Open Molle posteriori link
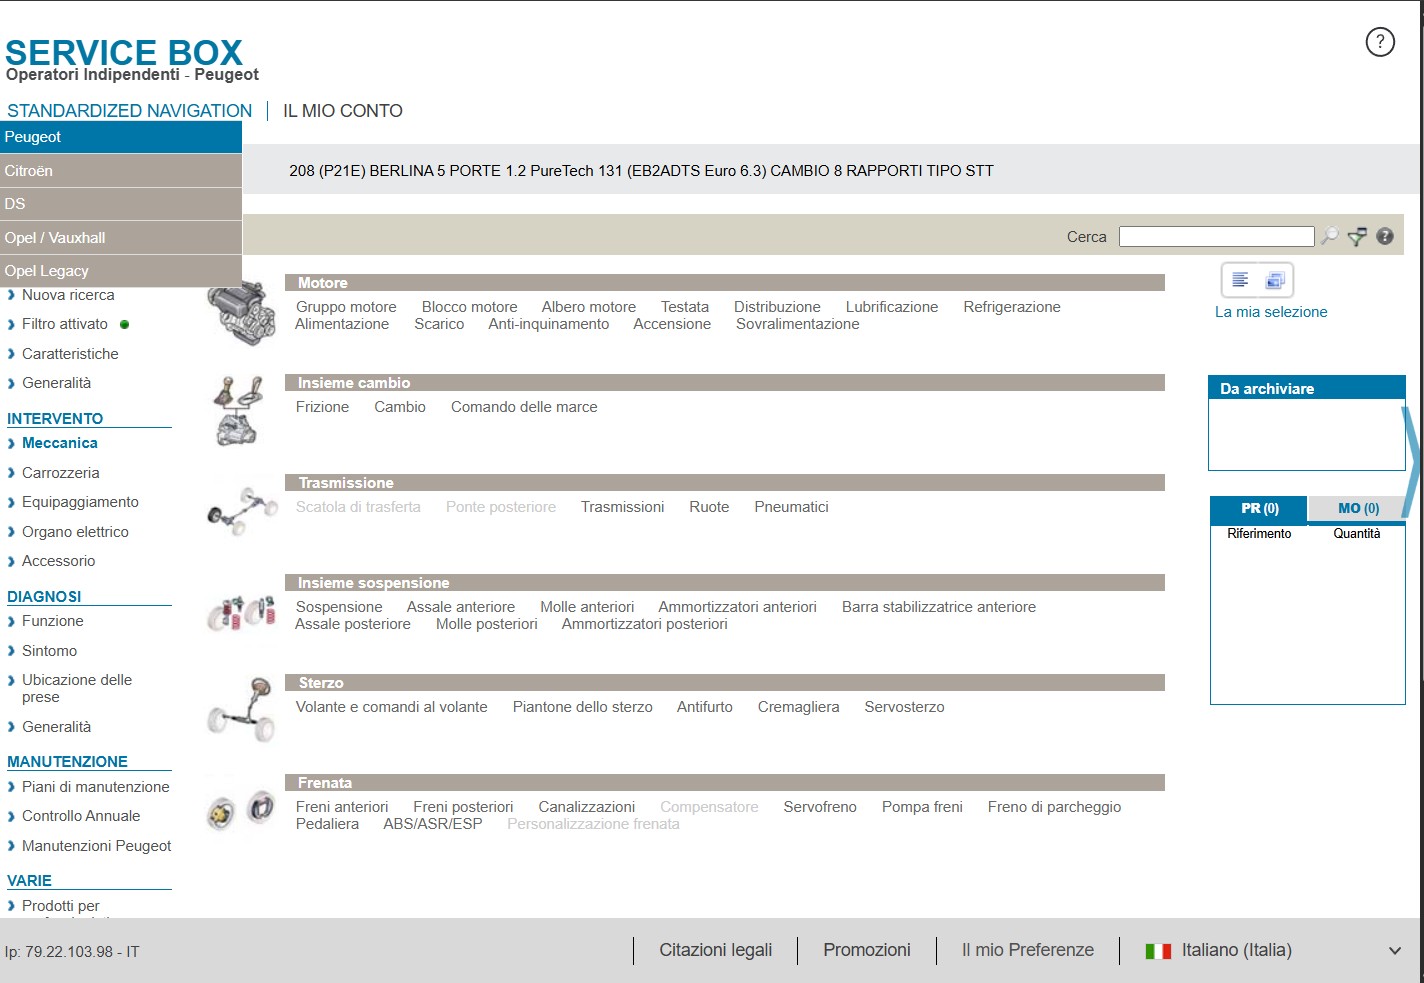1424x983 pixels. 487,624
